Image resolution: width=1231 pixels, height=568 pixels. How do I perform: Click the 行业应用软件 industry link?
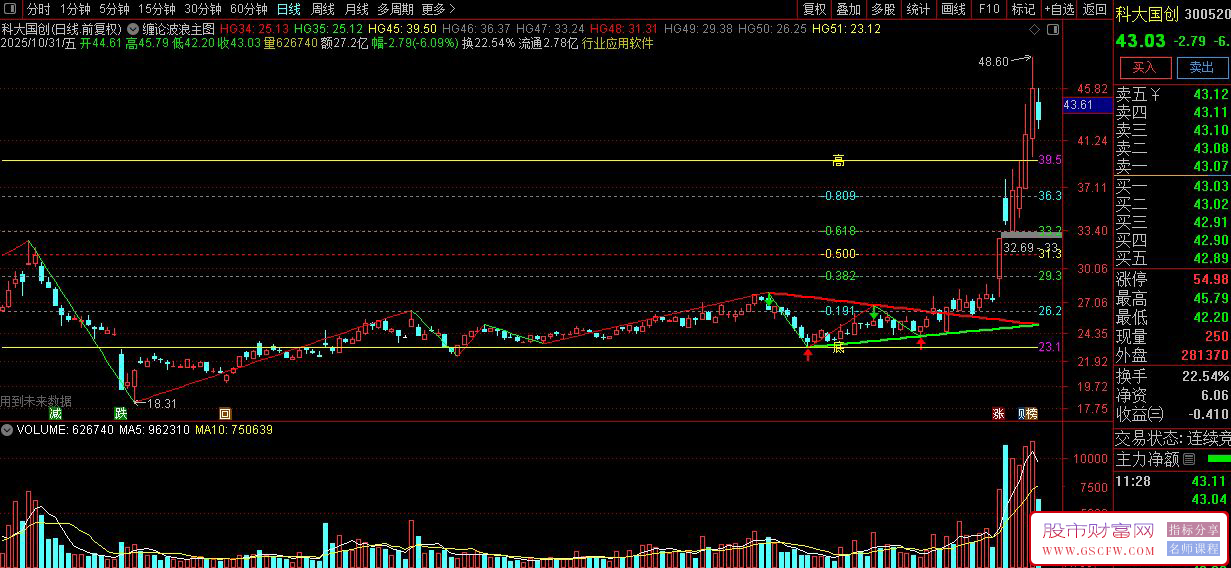[617, 44]
